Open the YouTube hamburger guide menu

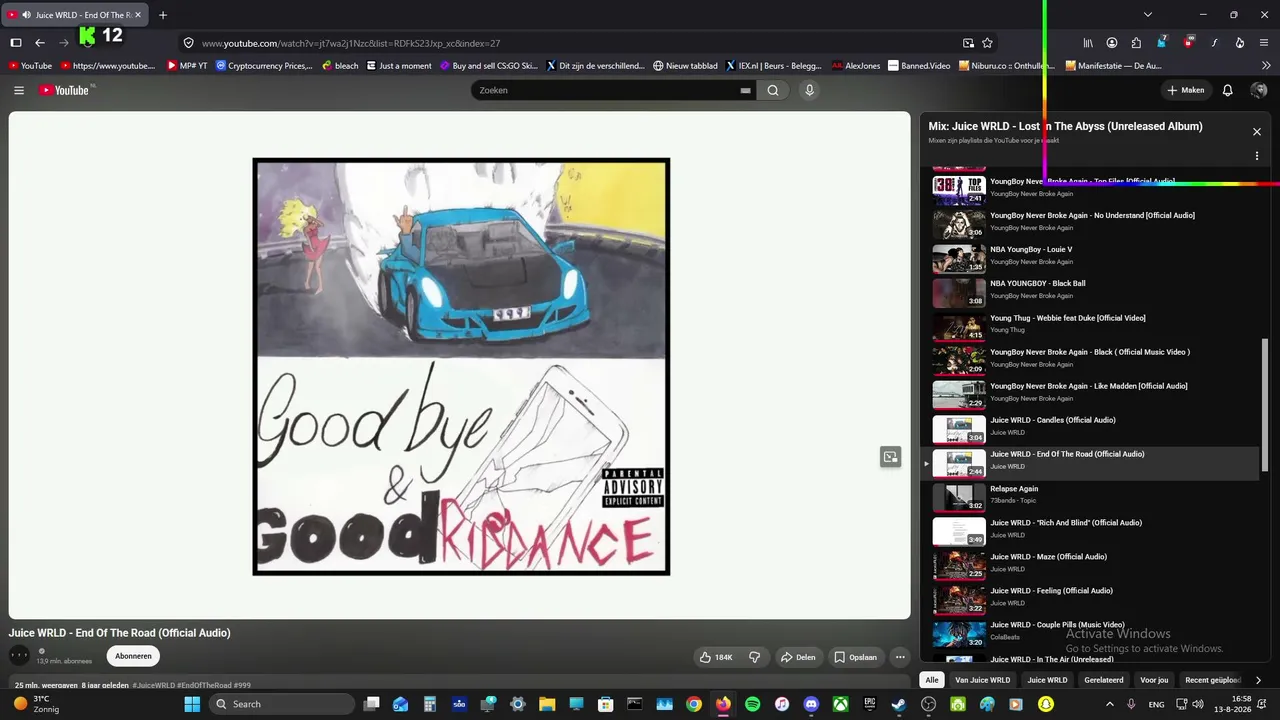point(19,90)
